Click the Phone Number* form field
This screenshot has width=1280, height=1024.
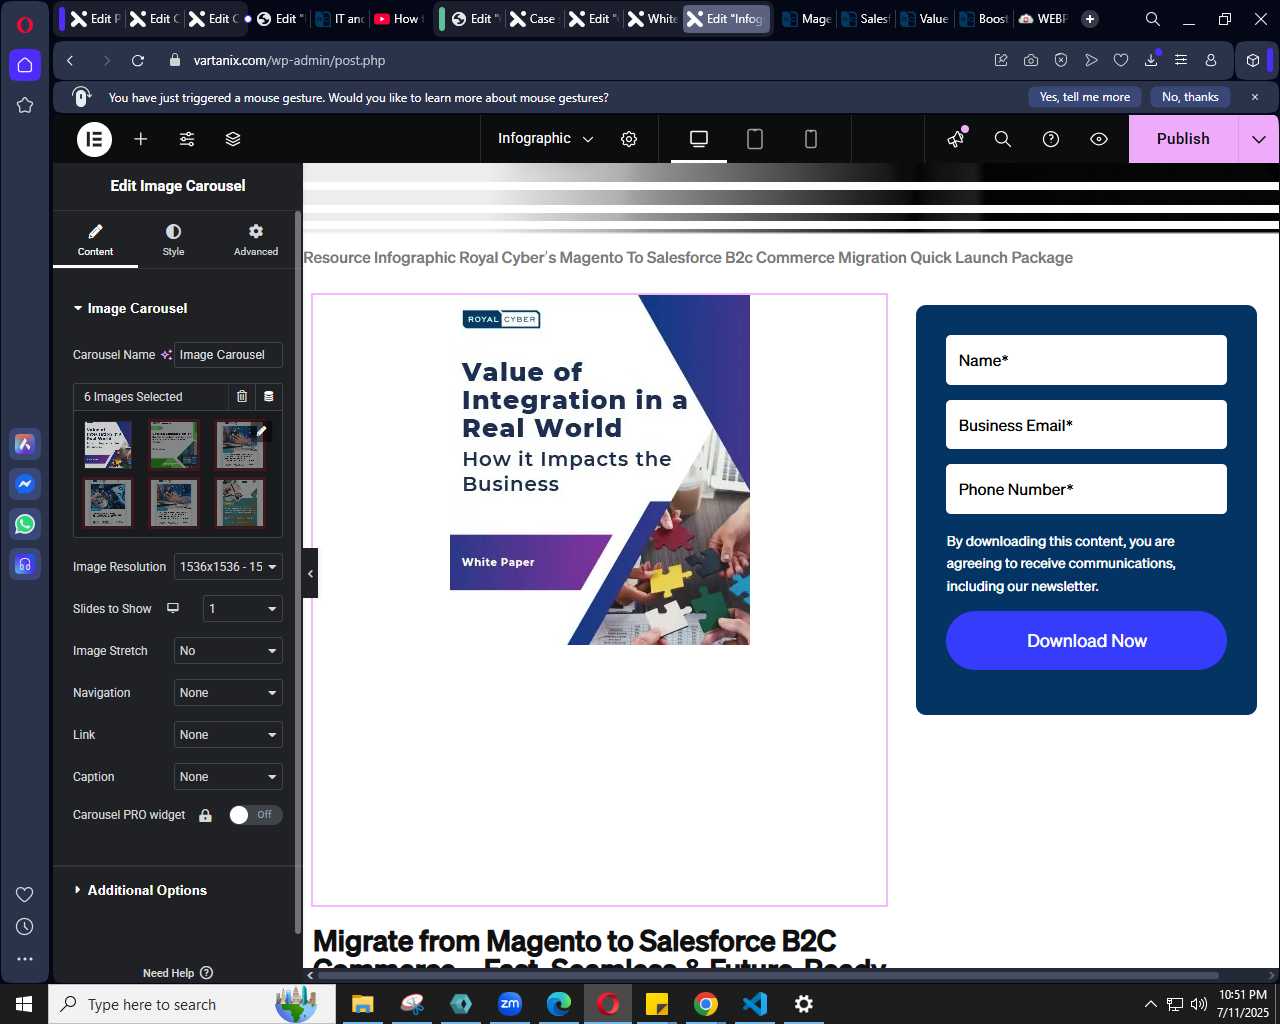[1086, 489]
